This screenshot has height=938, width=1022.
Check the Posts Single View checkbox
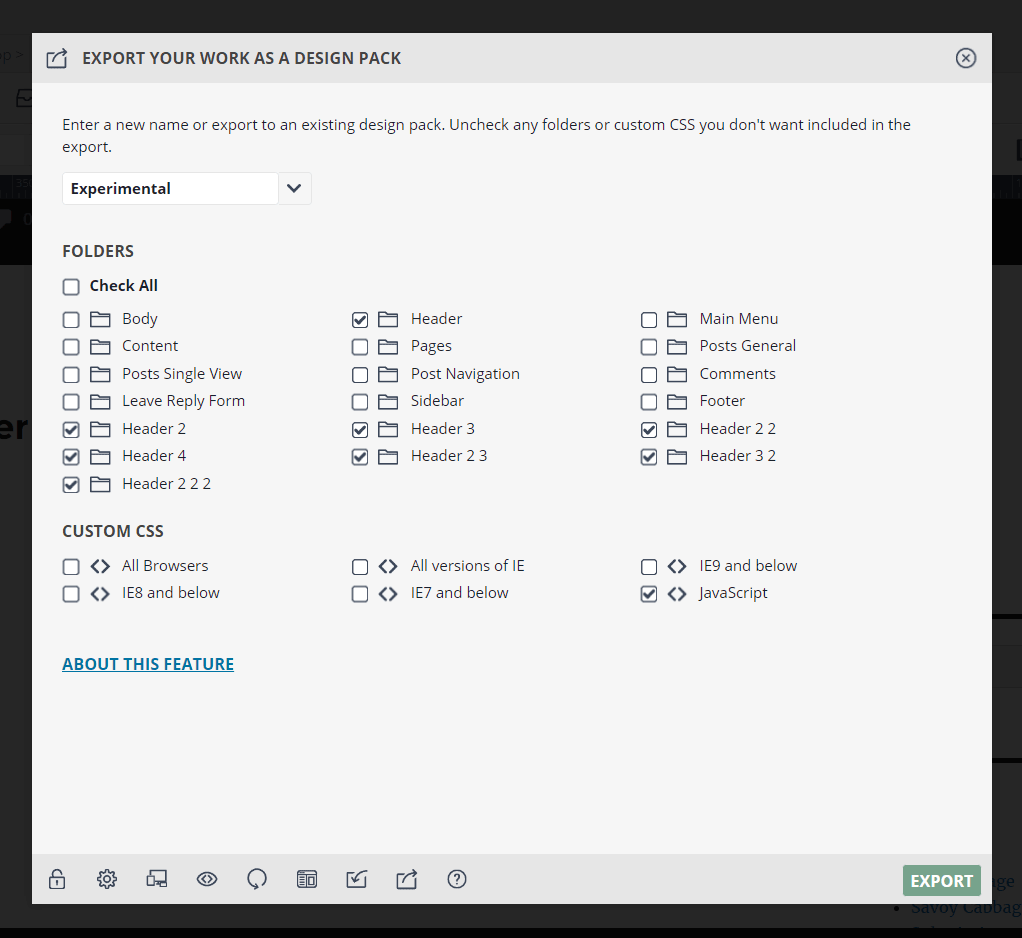point(71,375)
